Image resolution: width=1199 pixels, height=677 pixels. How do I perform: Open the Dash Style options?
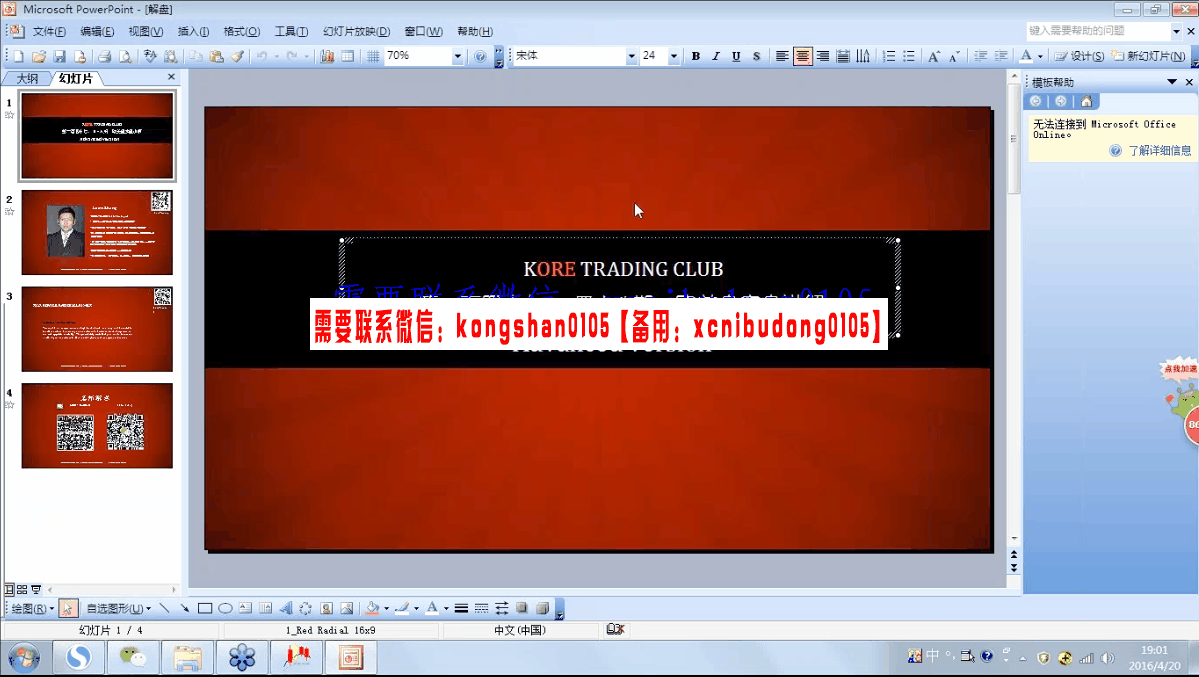click(481, 608)
